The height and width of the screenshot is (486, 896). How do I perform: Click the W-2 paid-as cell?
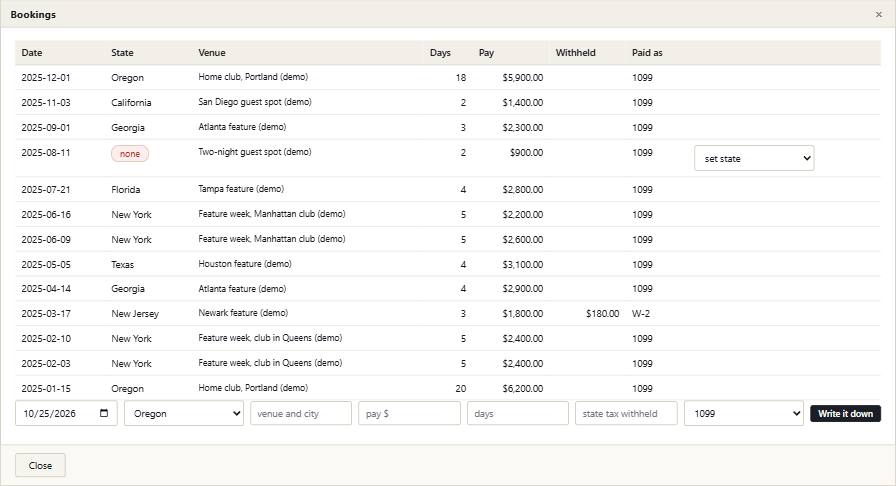coord(641,313)
